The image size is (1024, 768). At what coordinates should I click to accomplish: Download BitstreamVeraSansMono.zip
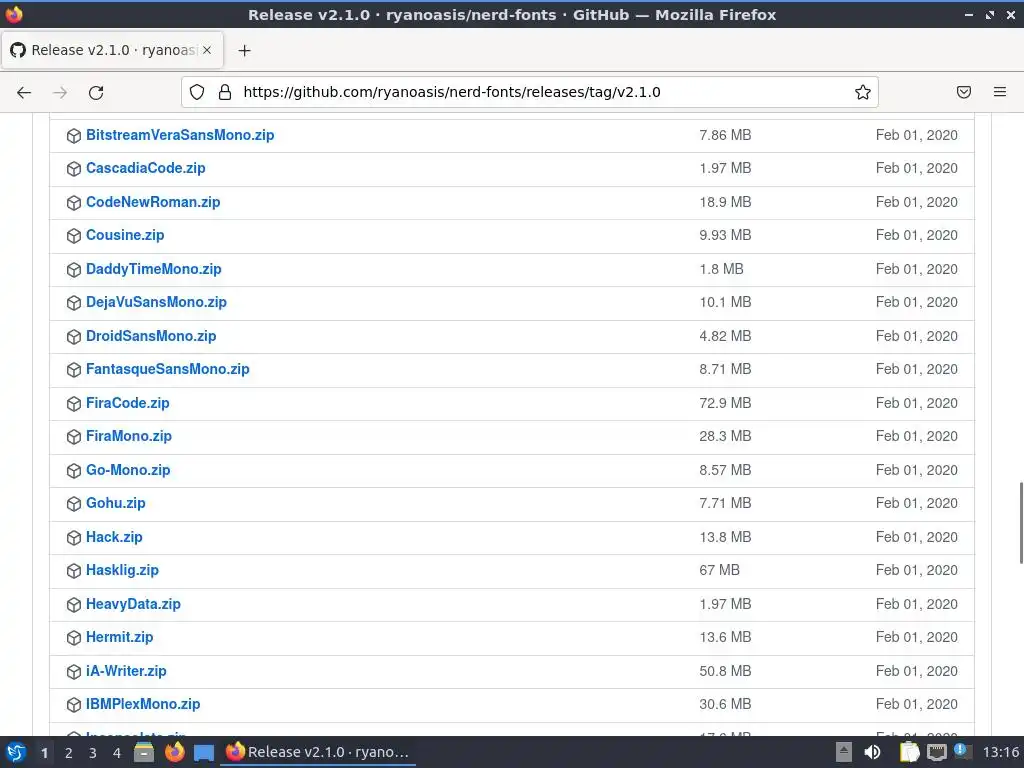[180, 135]
